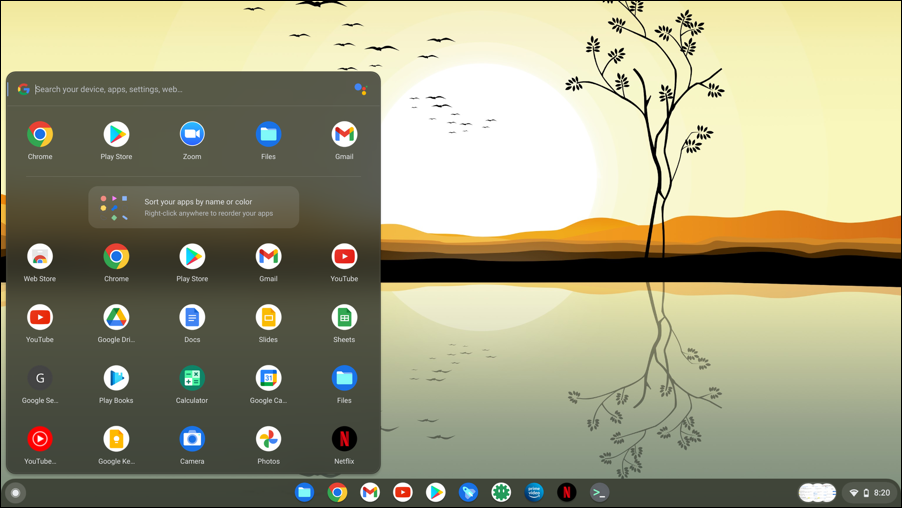The height and width of the screenshot is (508, 902).
Task: Activate Google Assistant in search bar
Action: point(361,89)
